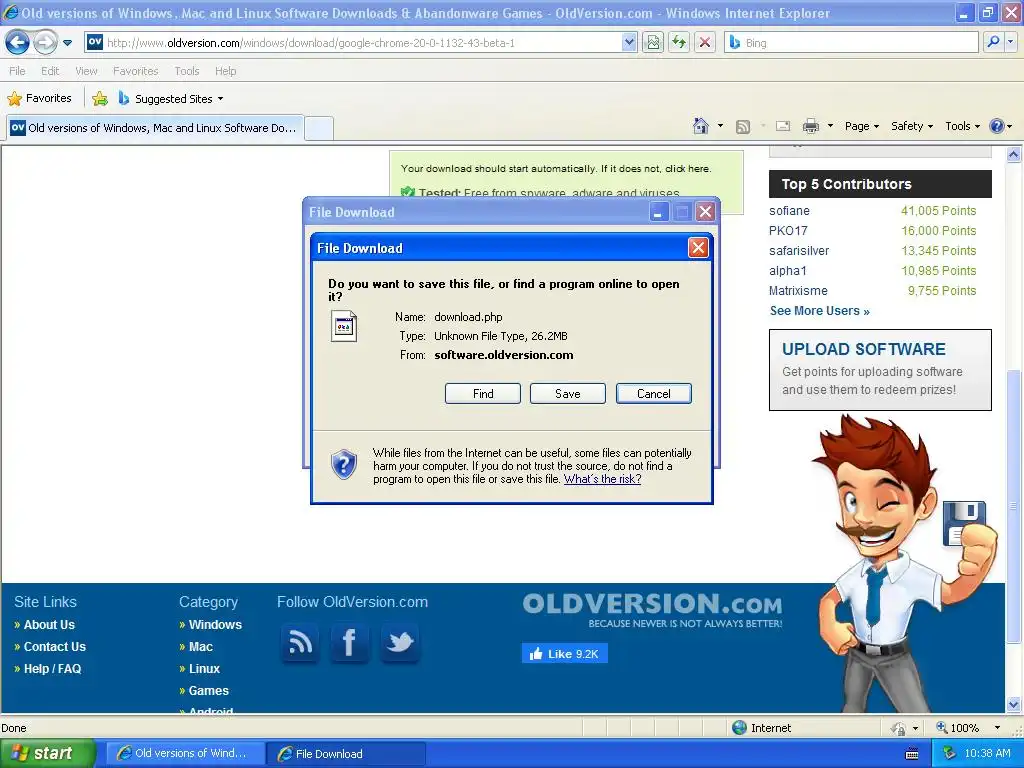Open Suggested Sites dropdown
Image resolution: width=1024 pixels, height=768 pixels.
pyautogui.click(x=170, y=99)
